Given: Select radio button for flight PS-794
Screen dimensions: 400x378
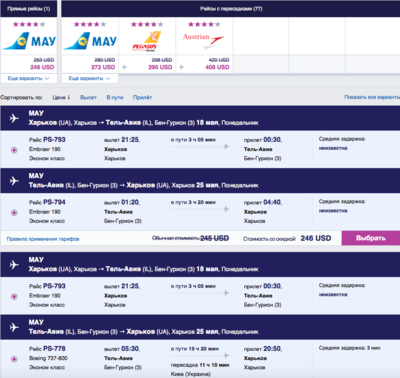Looking at the screenshot, I should click(14, 213).
